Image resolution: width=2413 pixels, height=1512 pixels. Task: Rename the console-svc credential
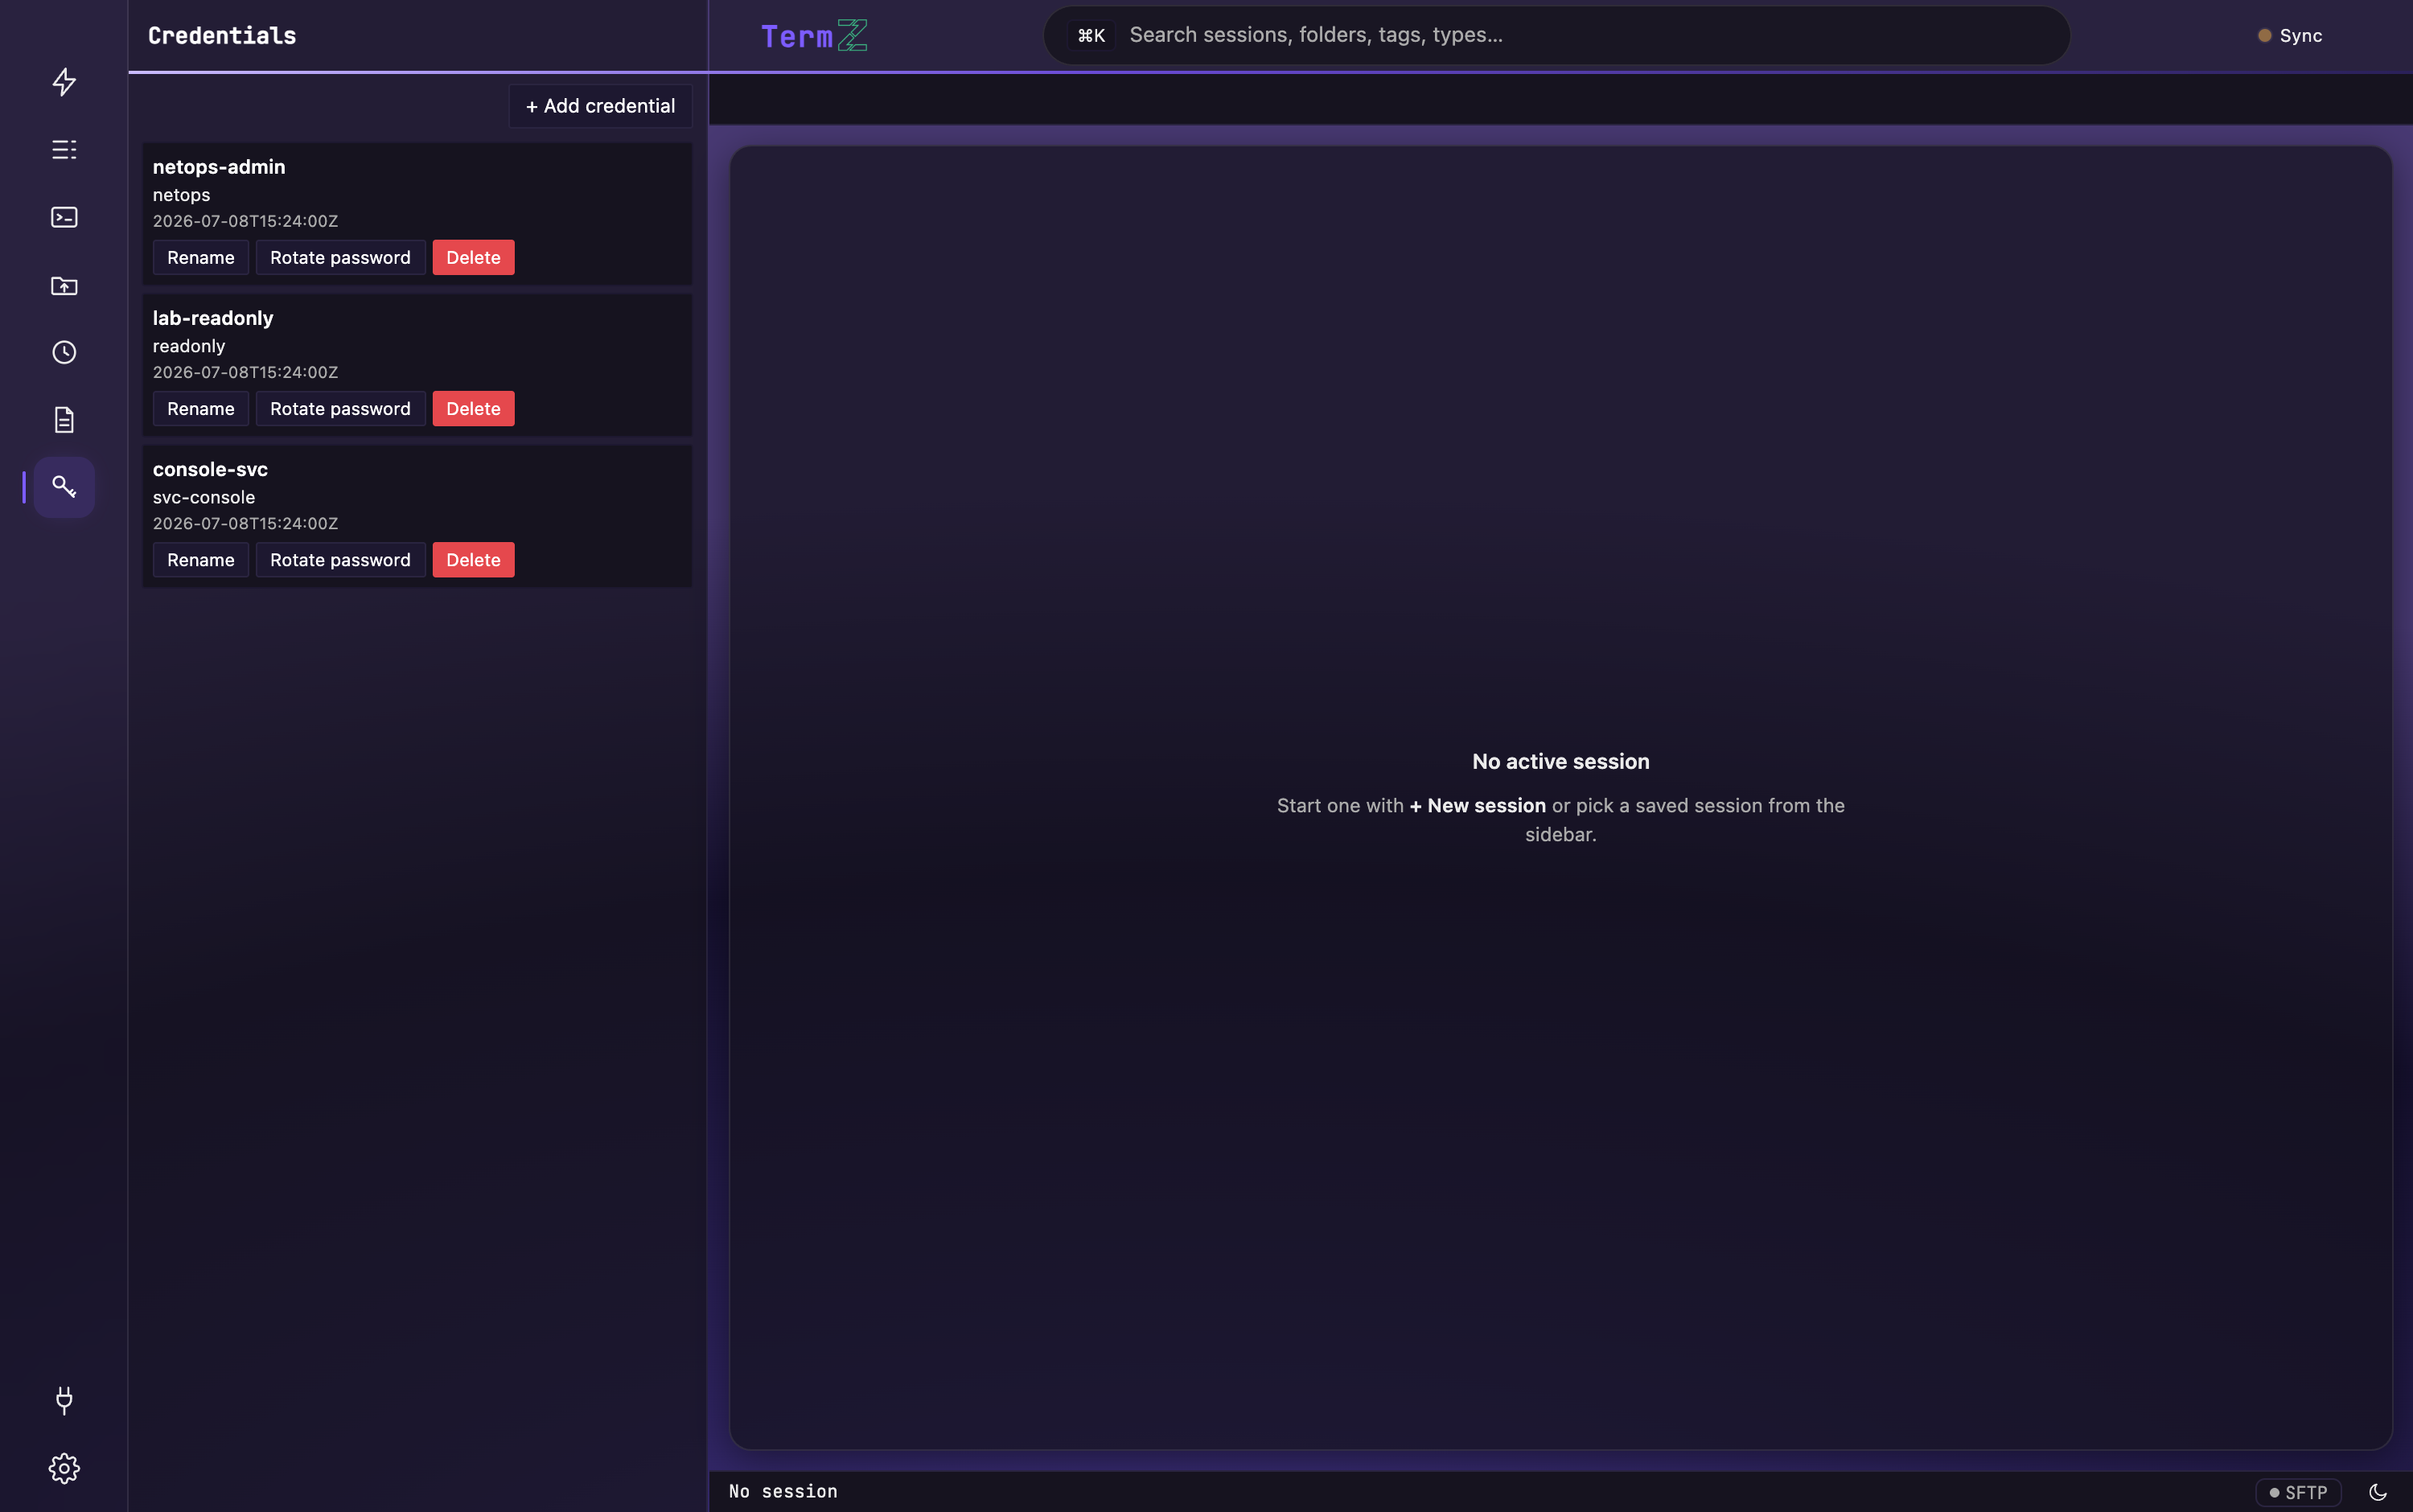click(201, 559)
